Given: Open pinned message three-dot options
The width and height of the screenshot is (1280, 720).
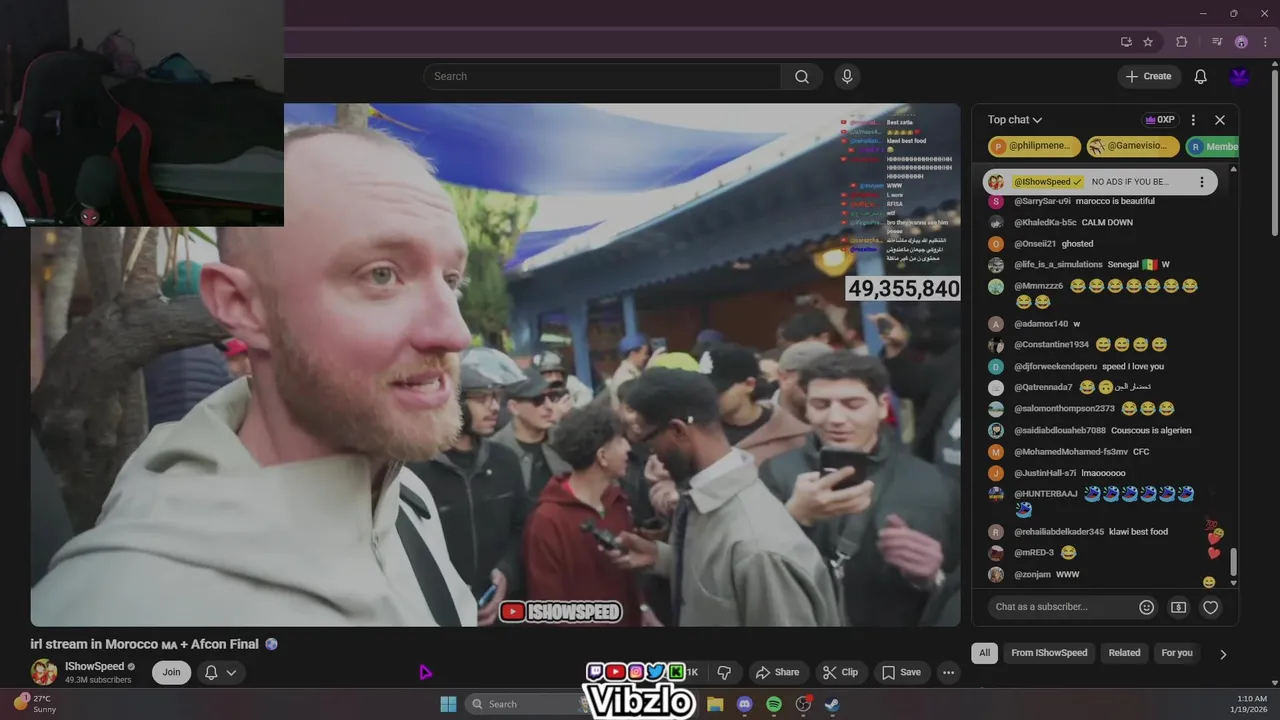Looking at the screenshot, I should tap(1202, 182).
